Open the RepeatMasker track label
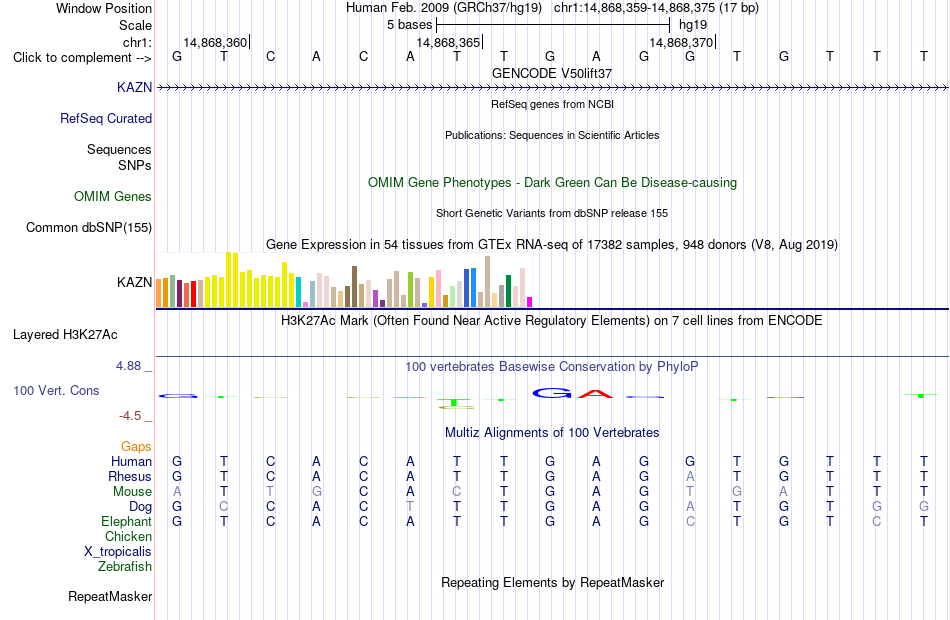This screenshot has height=620, width=950. [x=110, y=596]
